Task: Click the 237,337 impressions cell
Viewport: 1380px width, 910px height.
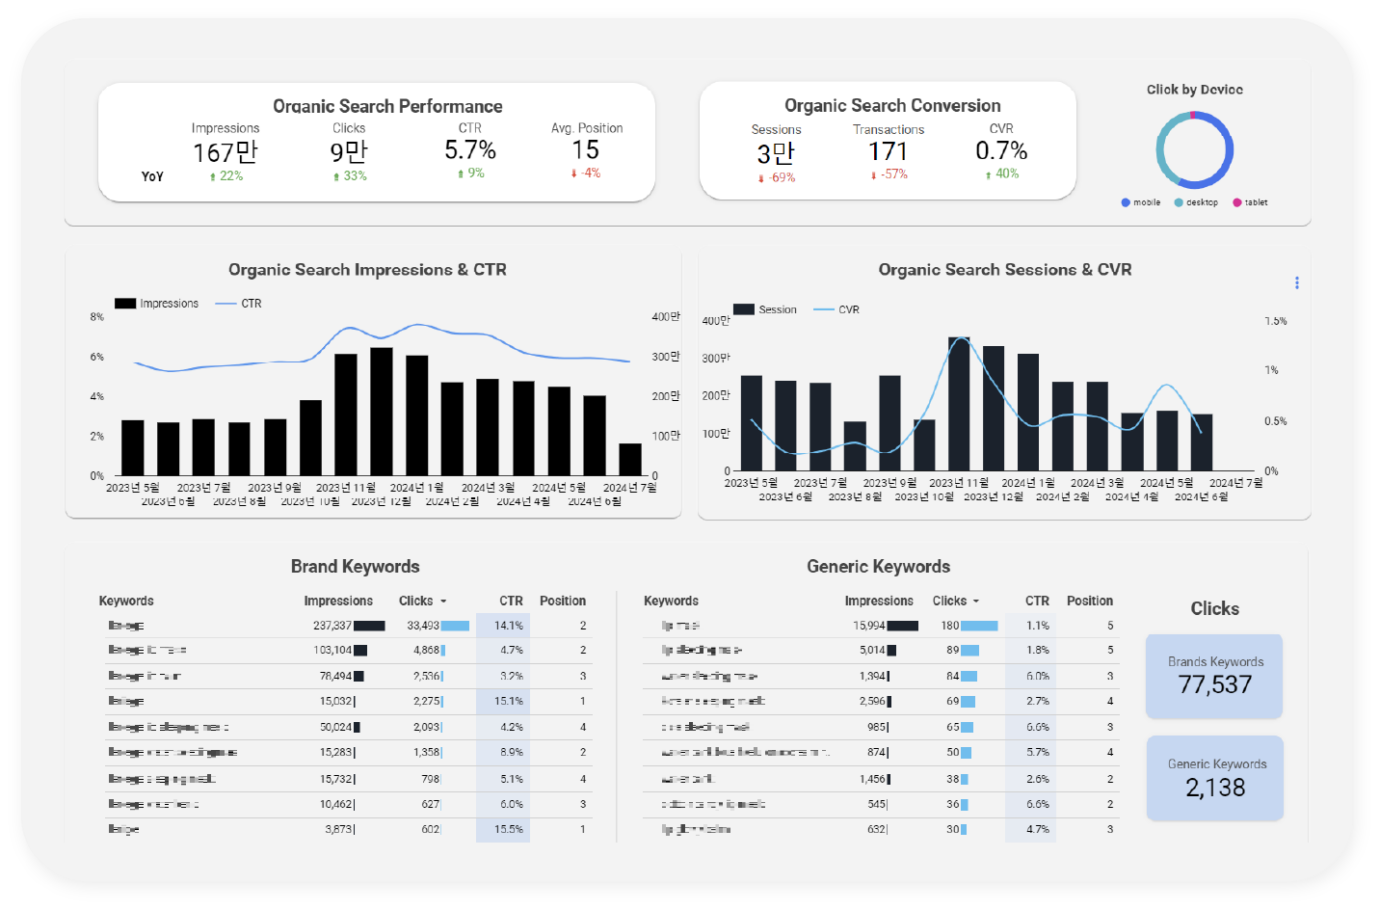Action: click(x=332, y=625)
